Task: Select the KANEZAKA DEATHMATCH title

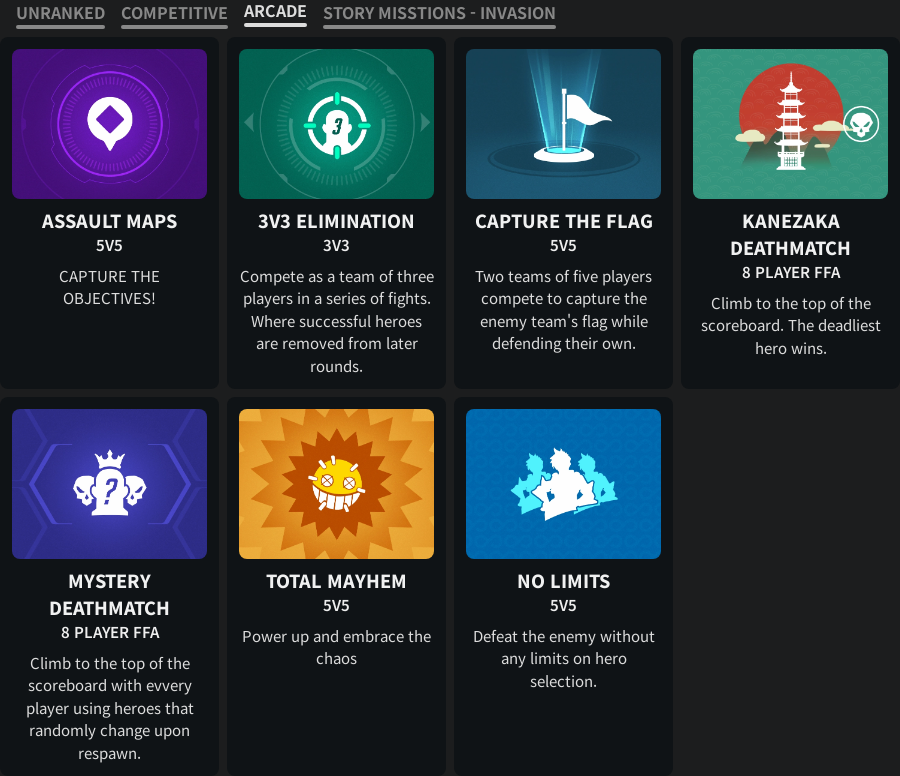Action: pos(790,235)
